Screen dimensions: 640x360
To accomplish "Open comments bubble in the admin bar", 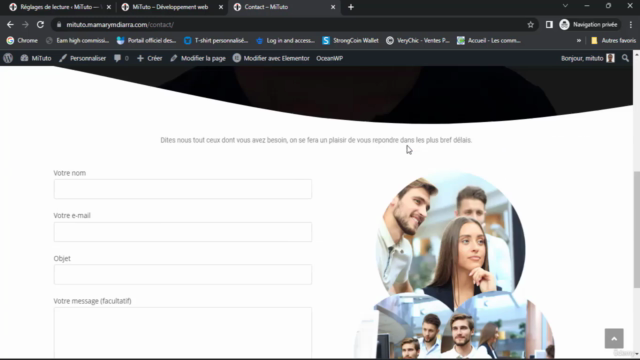I will 121,58.
